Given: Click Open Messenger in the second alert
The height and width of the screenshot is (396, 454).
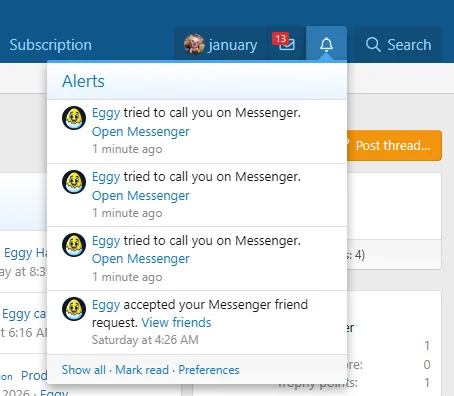Looking at the screenshot, I should (141, 196).
